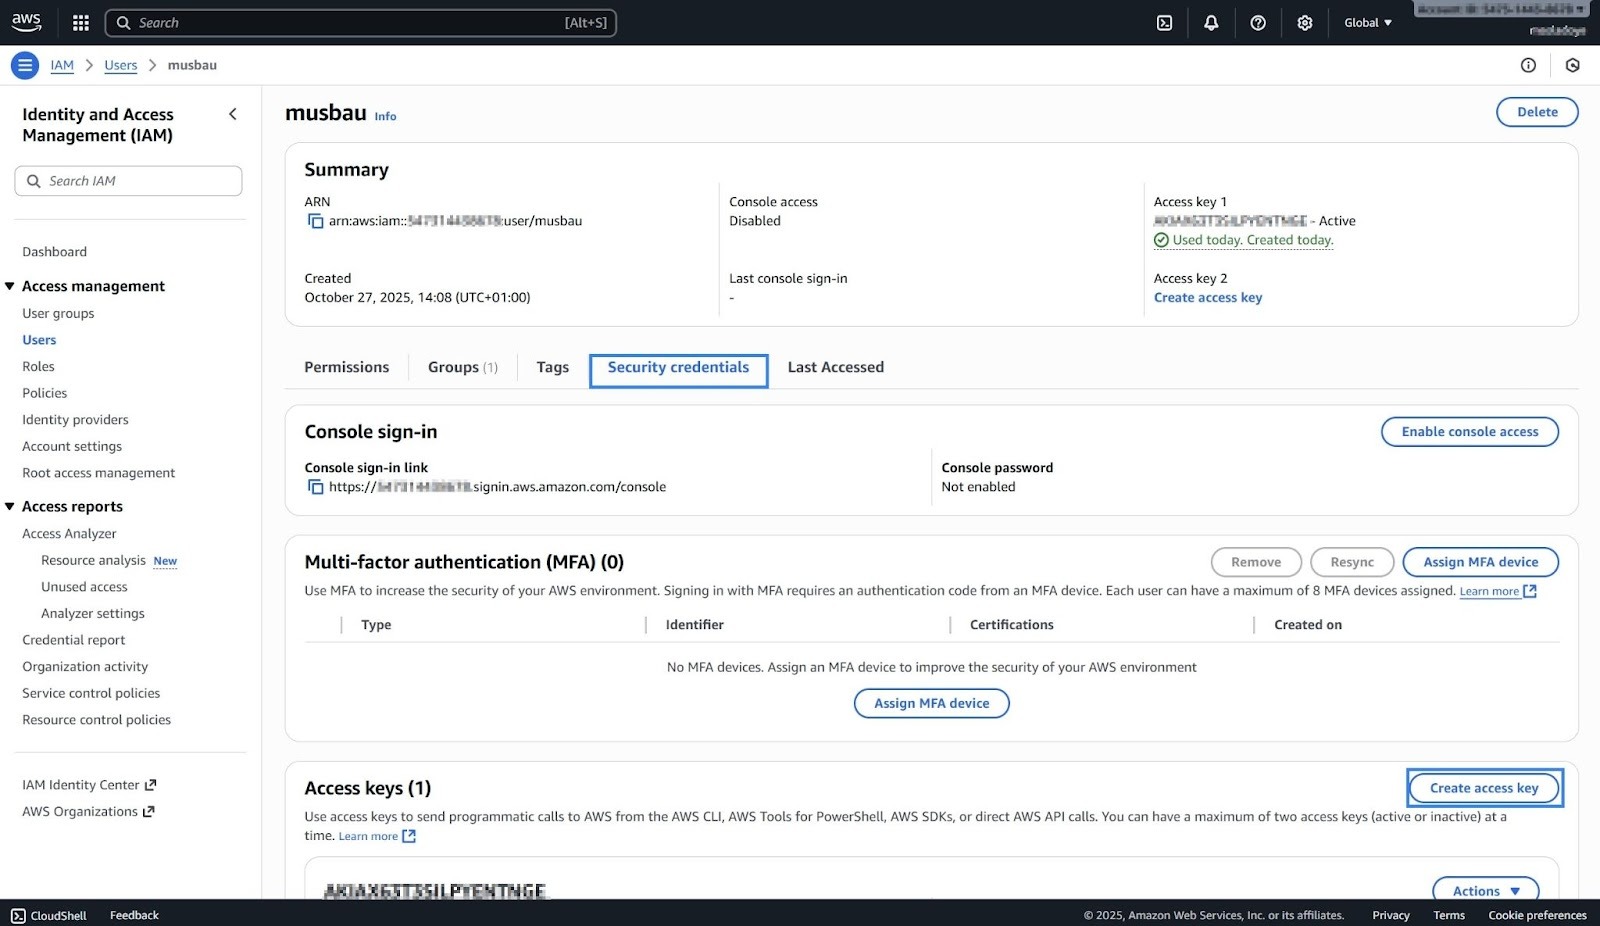1600x926 pixels.
Task: Click the Create access key button
Action: (1484, 787)
